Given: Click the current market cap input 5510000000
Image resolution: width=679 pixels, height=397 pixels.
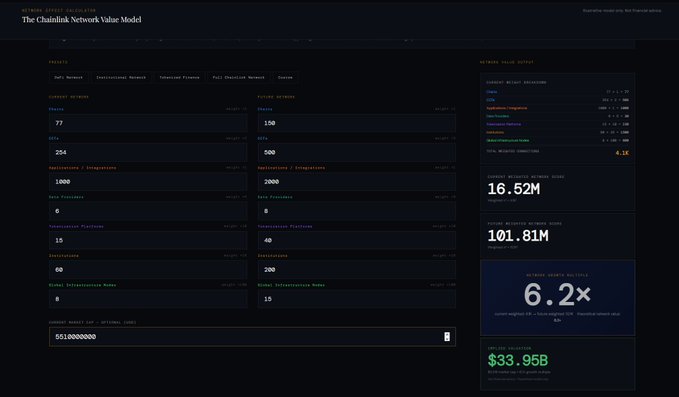Looking at the screenshot, I should point(252,337).
